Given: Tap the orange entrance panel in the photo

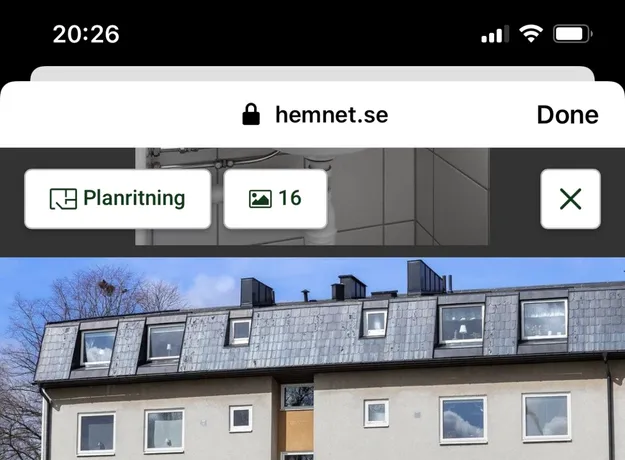Looking at the screenshot, I should pos(296,431).
